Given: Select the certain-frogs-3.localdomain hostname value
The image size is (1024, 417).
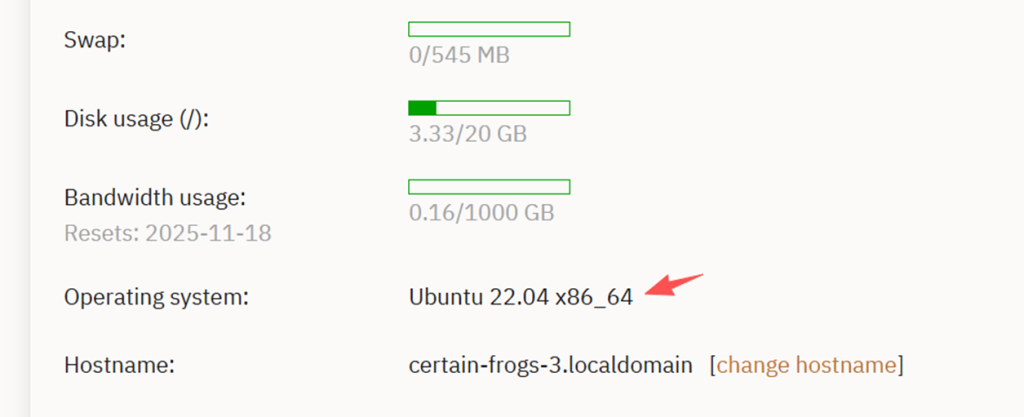Looking at the screenshot, I should click(x=550, y=365).
